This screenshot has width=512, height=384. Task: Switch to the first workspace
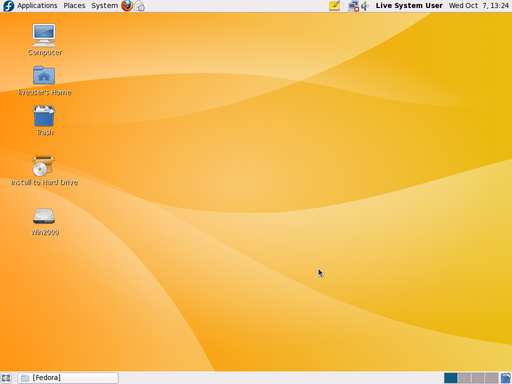click(451, 378)
